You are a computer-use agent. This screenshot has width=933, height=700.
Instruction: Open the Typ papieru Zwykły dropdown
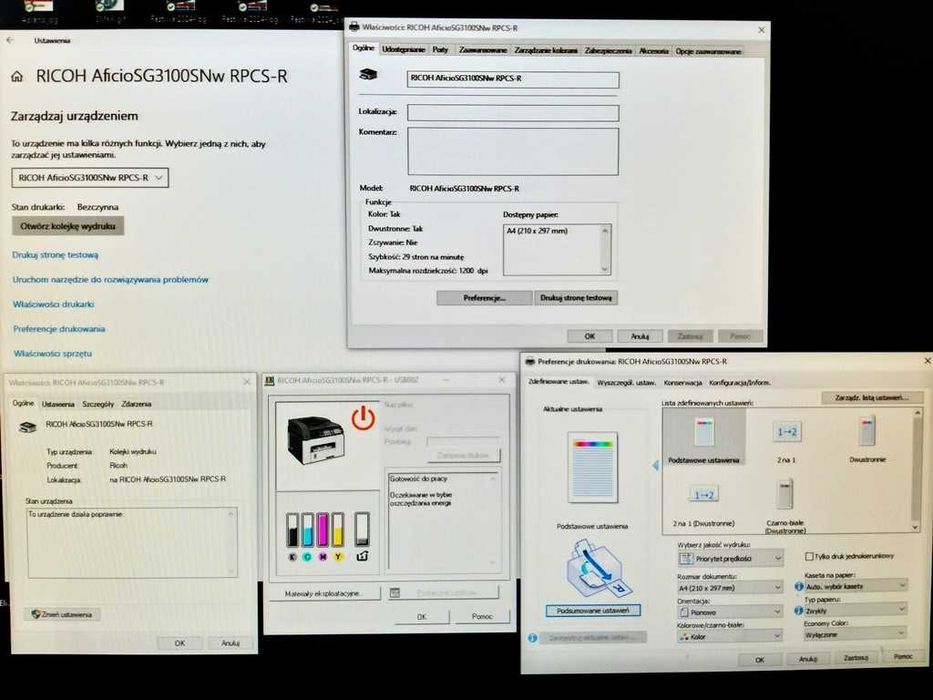click(856, 610)
